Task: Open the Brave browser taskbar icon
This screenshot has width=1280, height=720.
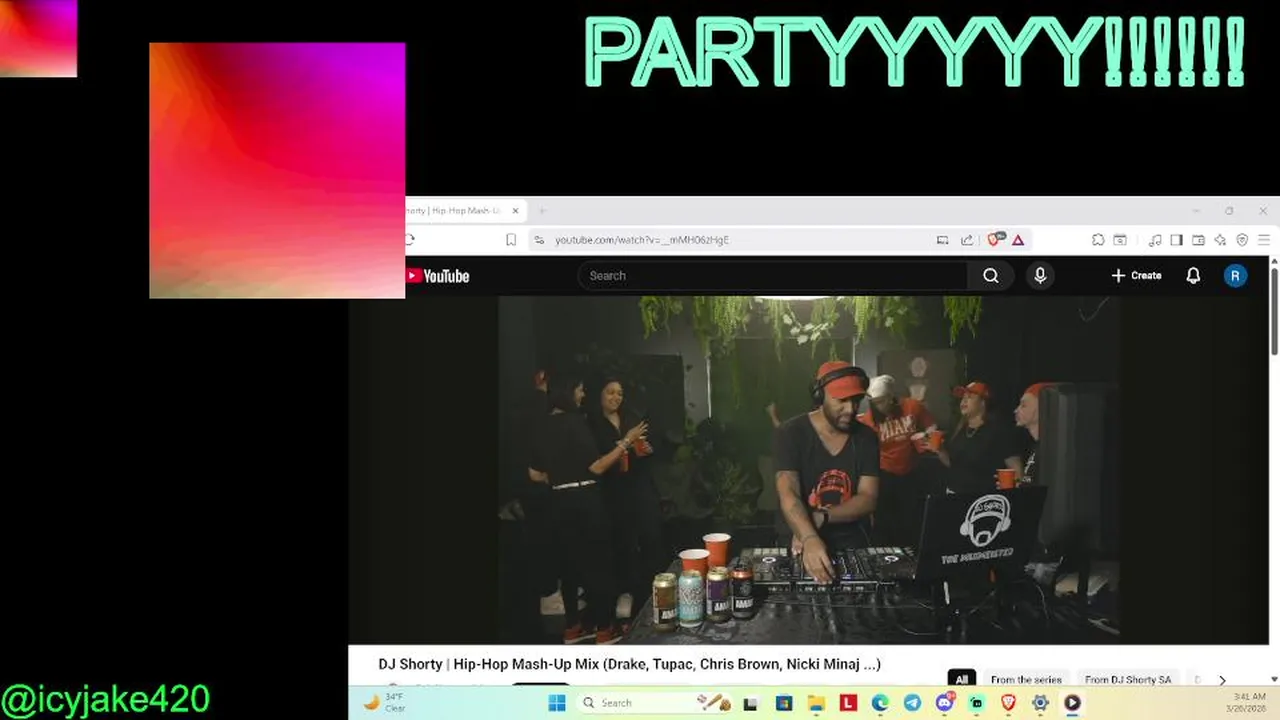Action: coord(1008,703)
